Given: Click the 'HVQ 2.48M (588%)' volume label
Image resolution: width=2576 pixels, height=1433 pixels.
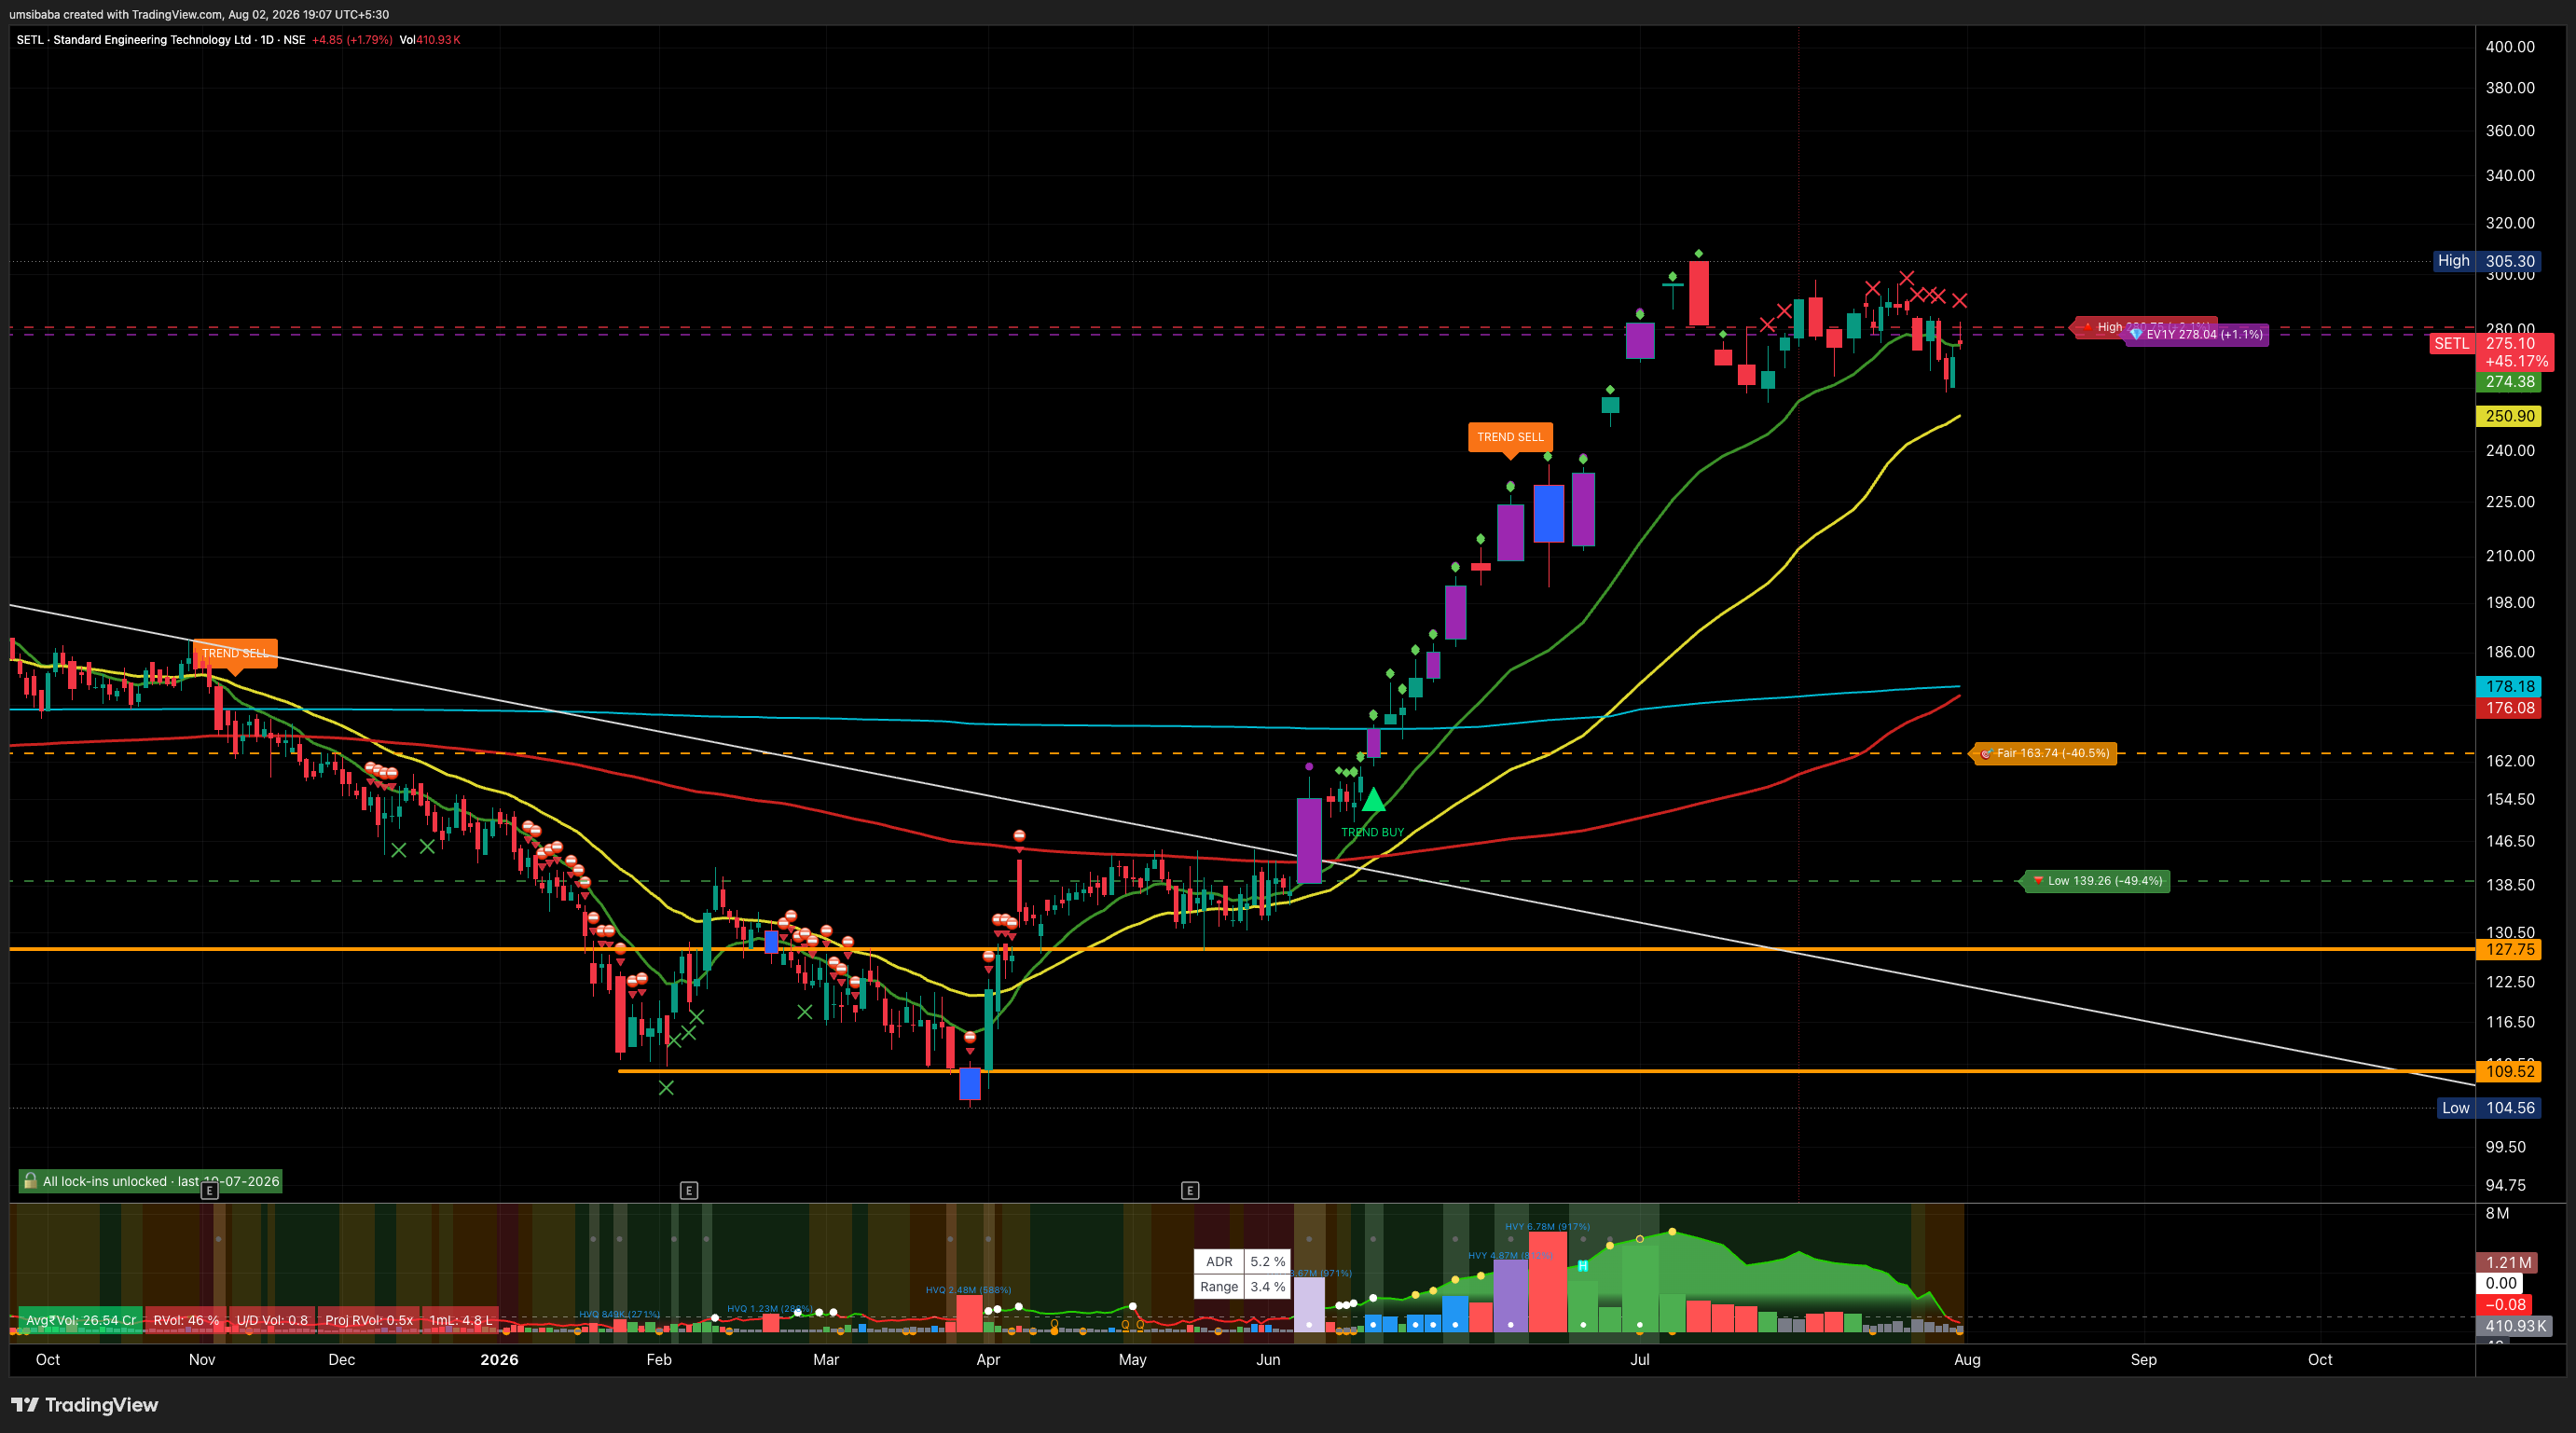Looking at the screenshot, I should coord(968,1290).
